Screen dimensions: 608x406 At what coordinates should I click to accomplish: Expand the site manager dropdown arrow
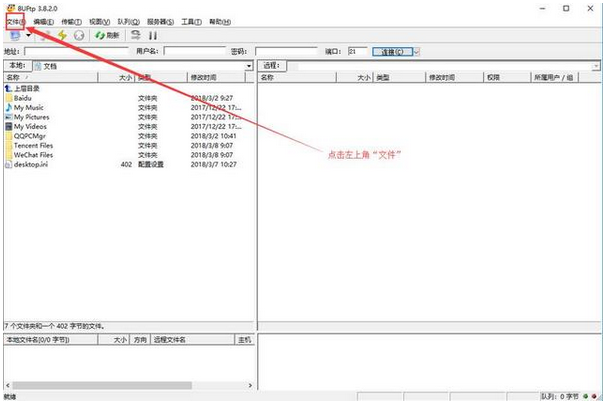[28, 36]
